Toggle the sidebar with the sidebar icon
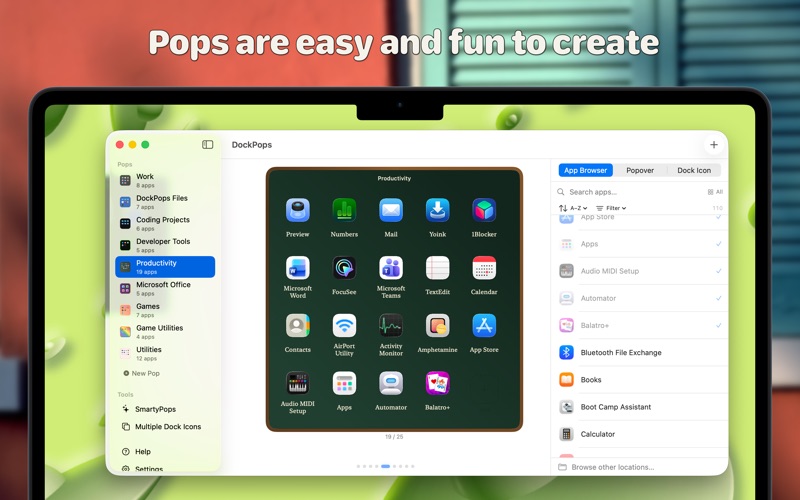The image size is (800, 500). coord(208,145)
